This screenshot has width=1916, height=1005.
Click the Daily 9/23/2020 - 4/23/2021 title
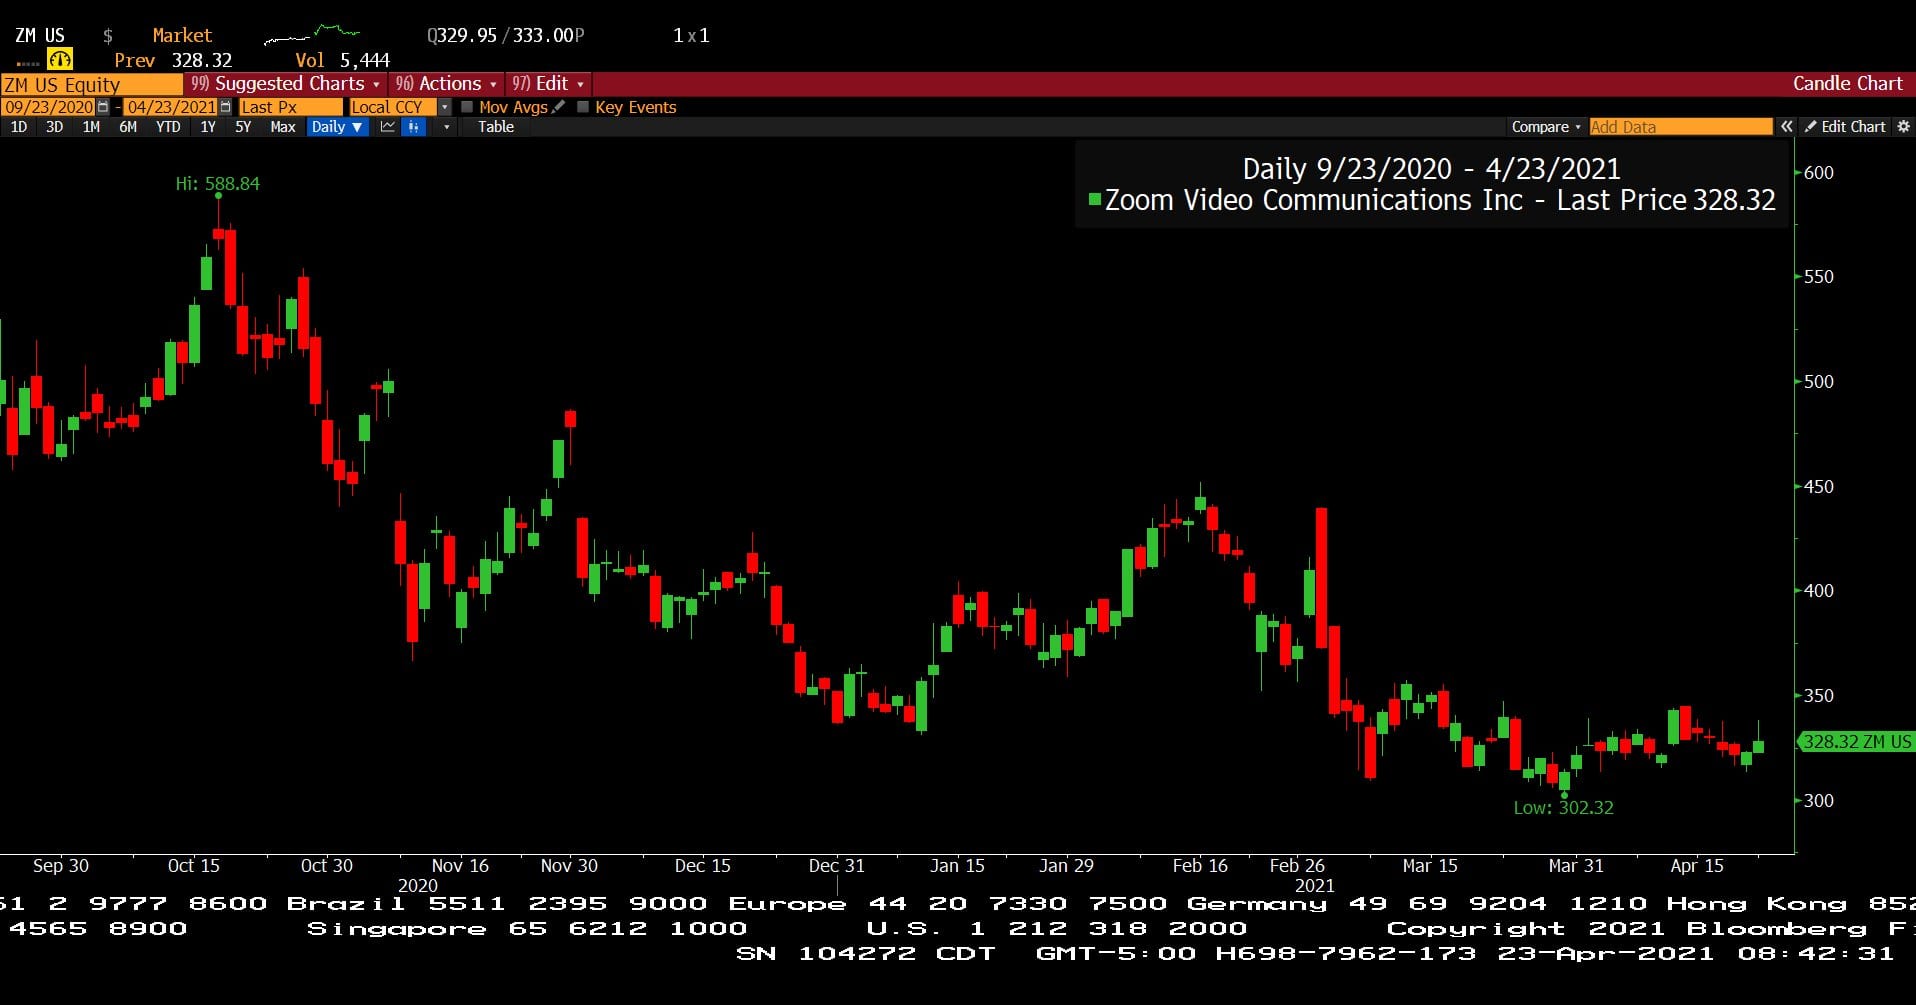coord(1431,169)
